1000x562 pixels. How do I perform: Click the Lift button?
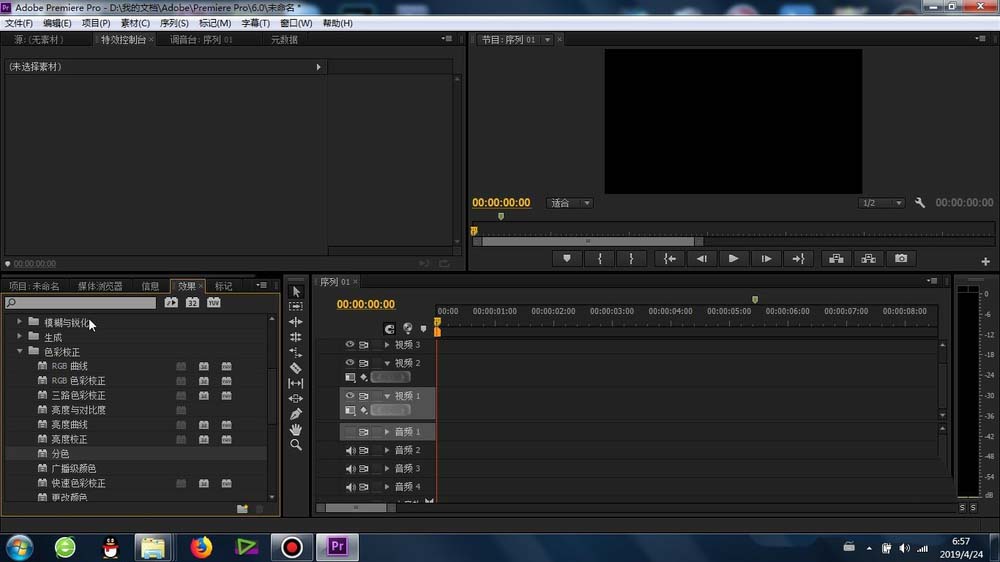point(836,258)
